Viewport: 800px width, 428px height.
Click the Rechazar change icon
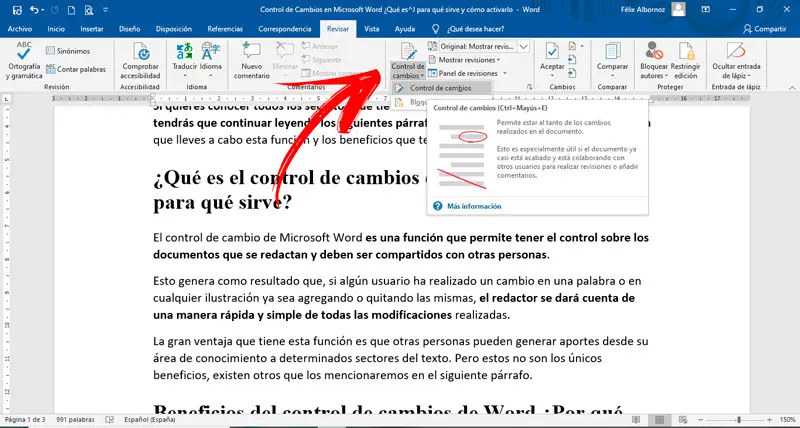[574, 46]
